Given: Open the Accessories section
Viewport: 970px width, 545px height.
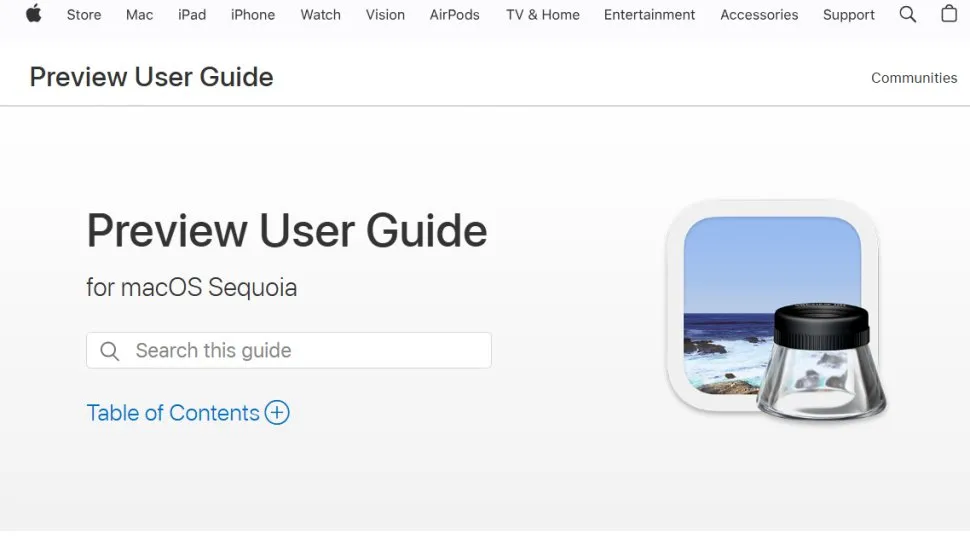Looking at the screenshot, I should click(759, 15).
